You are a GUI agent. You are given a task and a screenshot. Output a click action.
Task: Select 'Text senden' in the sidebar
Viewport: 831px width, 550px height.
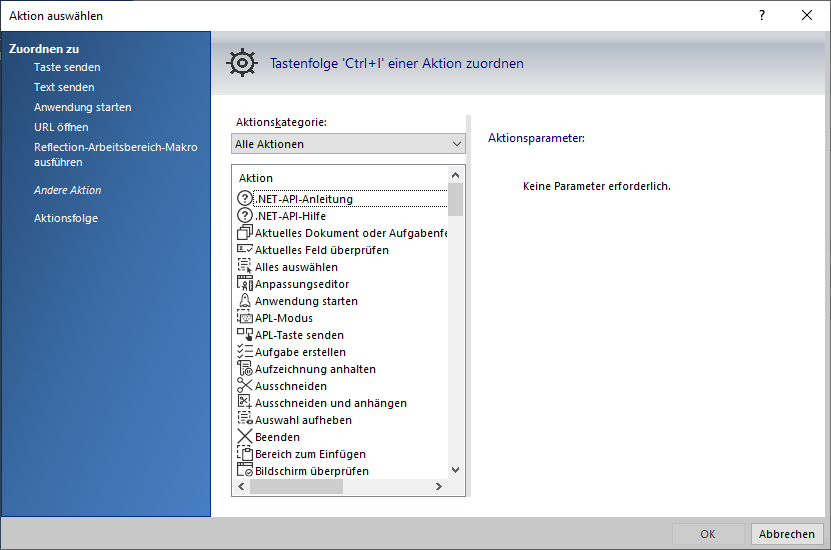(64, 87)
